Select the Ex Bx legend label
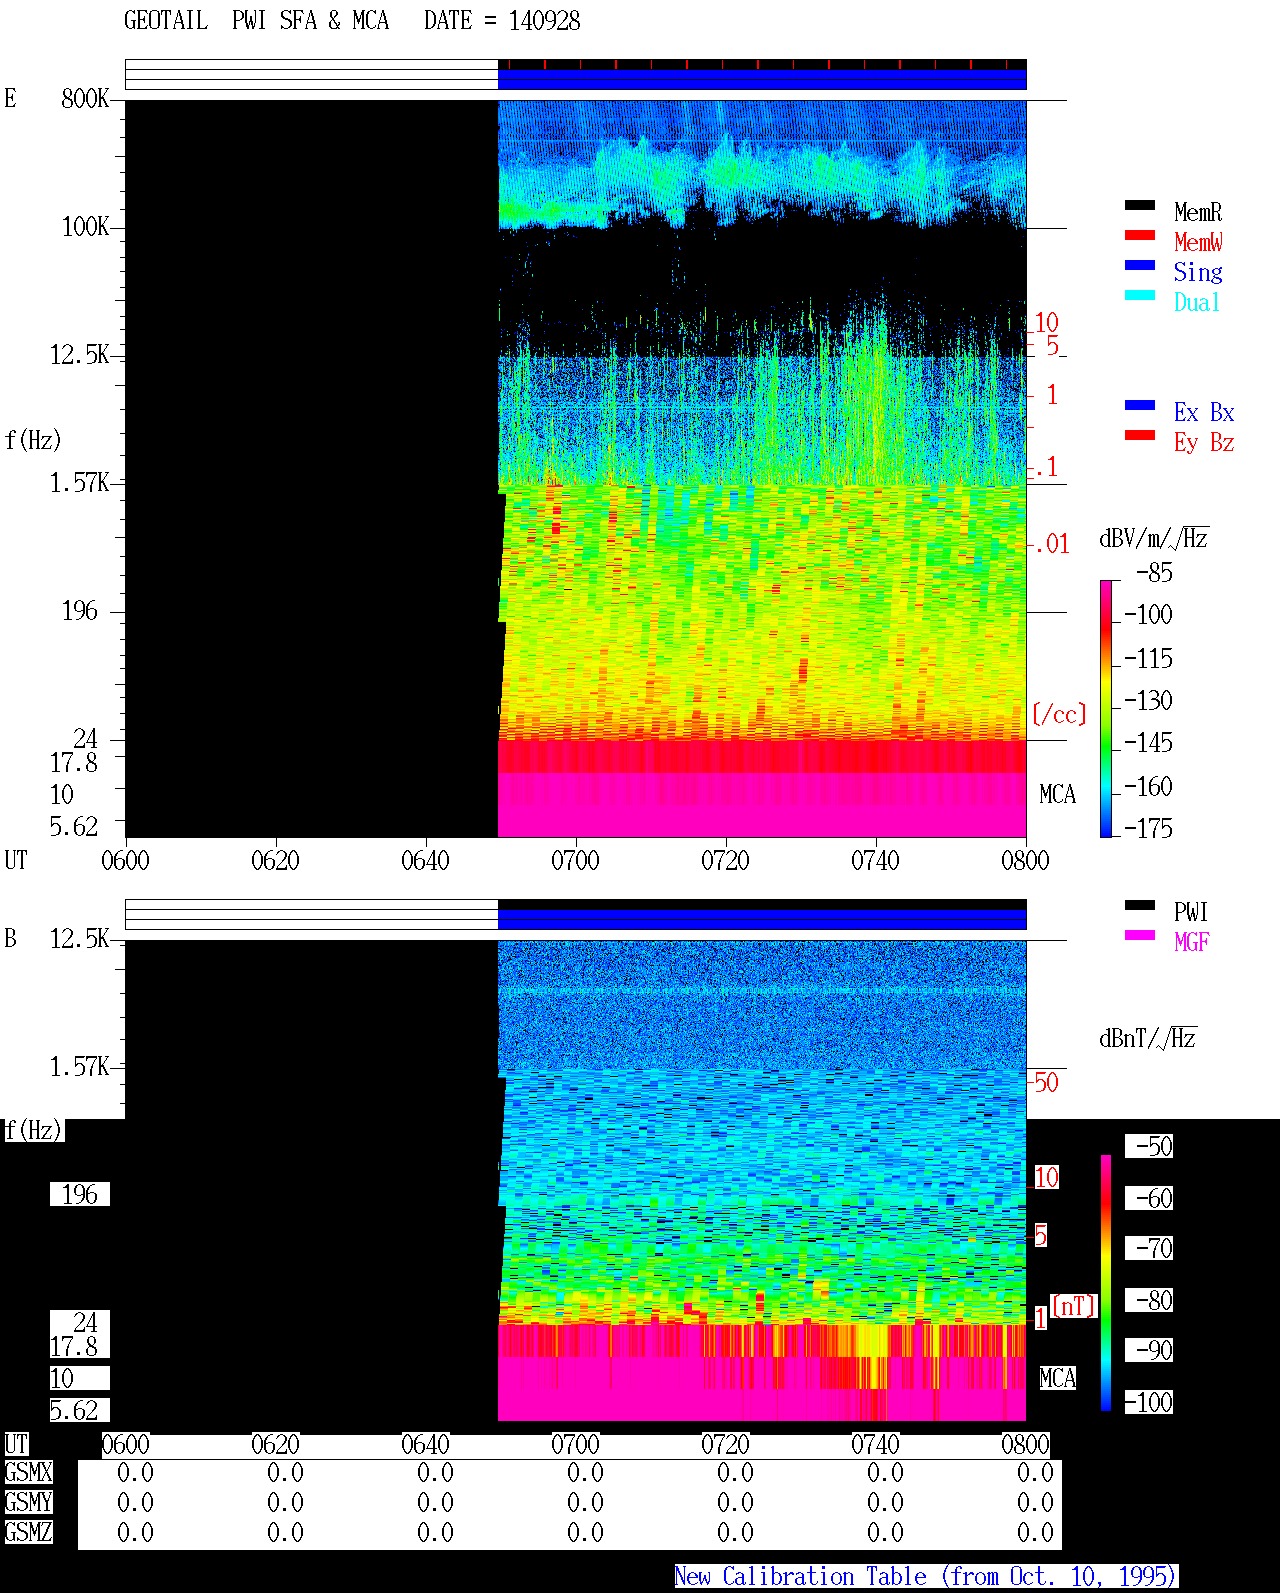The image size is (1280, 1593). tap(1204, 412)
